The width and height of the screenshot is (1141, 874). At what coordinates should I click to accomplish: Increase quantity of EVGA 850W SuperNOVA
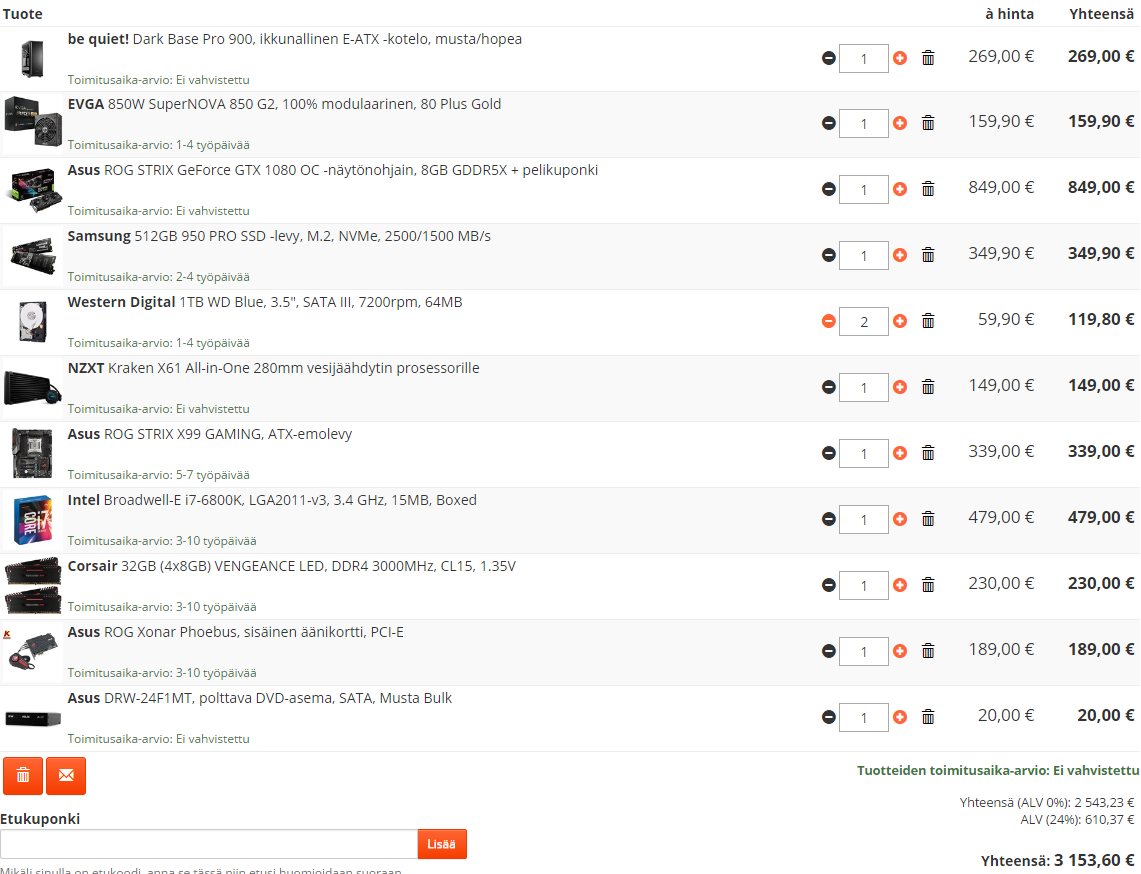click(x=900, y=124)
